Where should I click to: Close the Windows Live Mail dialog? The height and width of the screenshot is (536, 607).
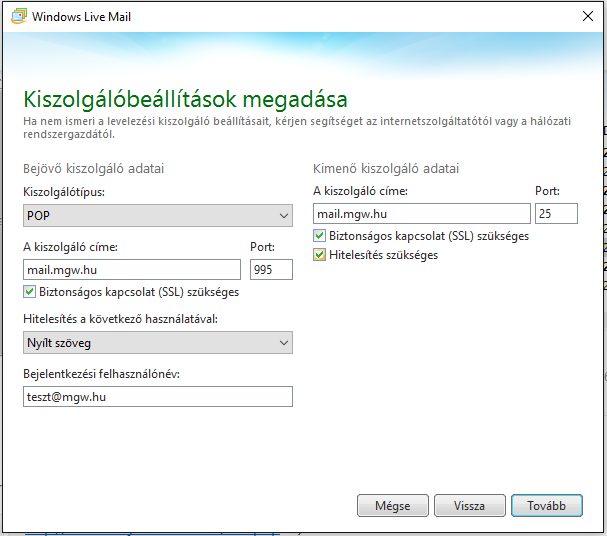tap(586, 16)
